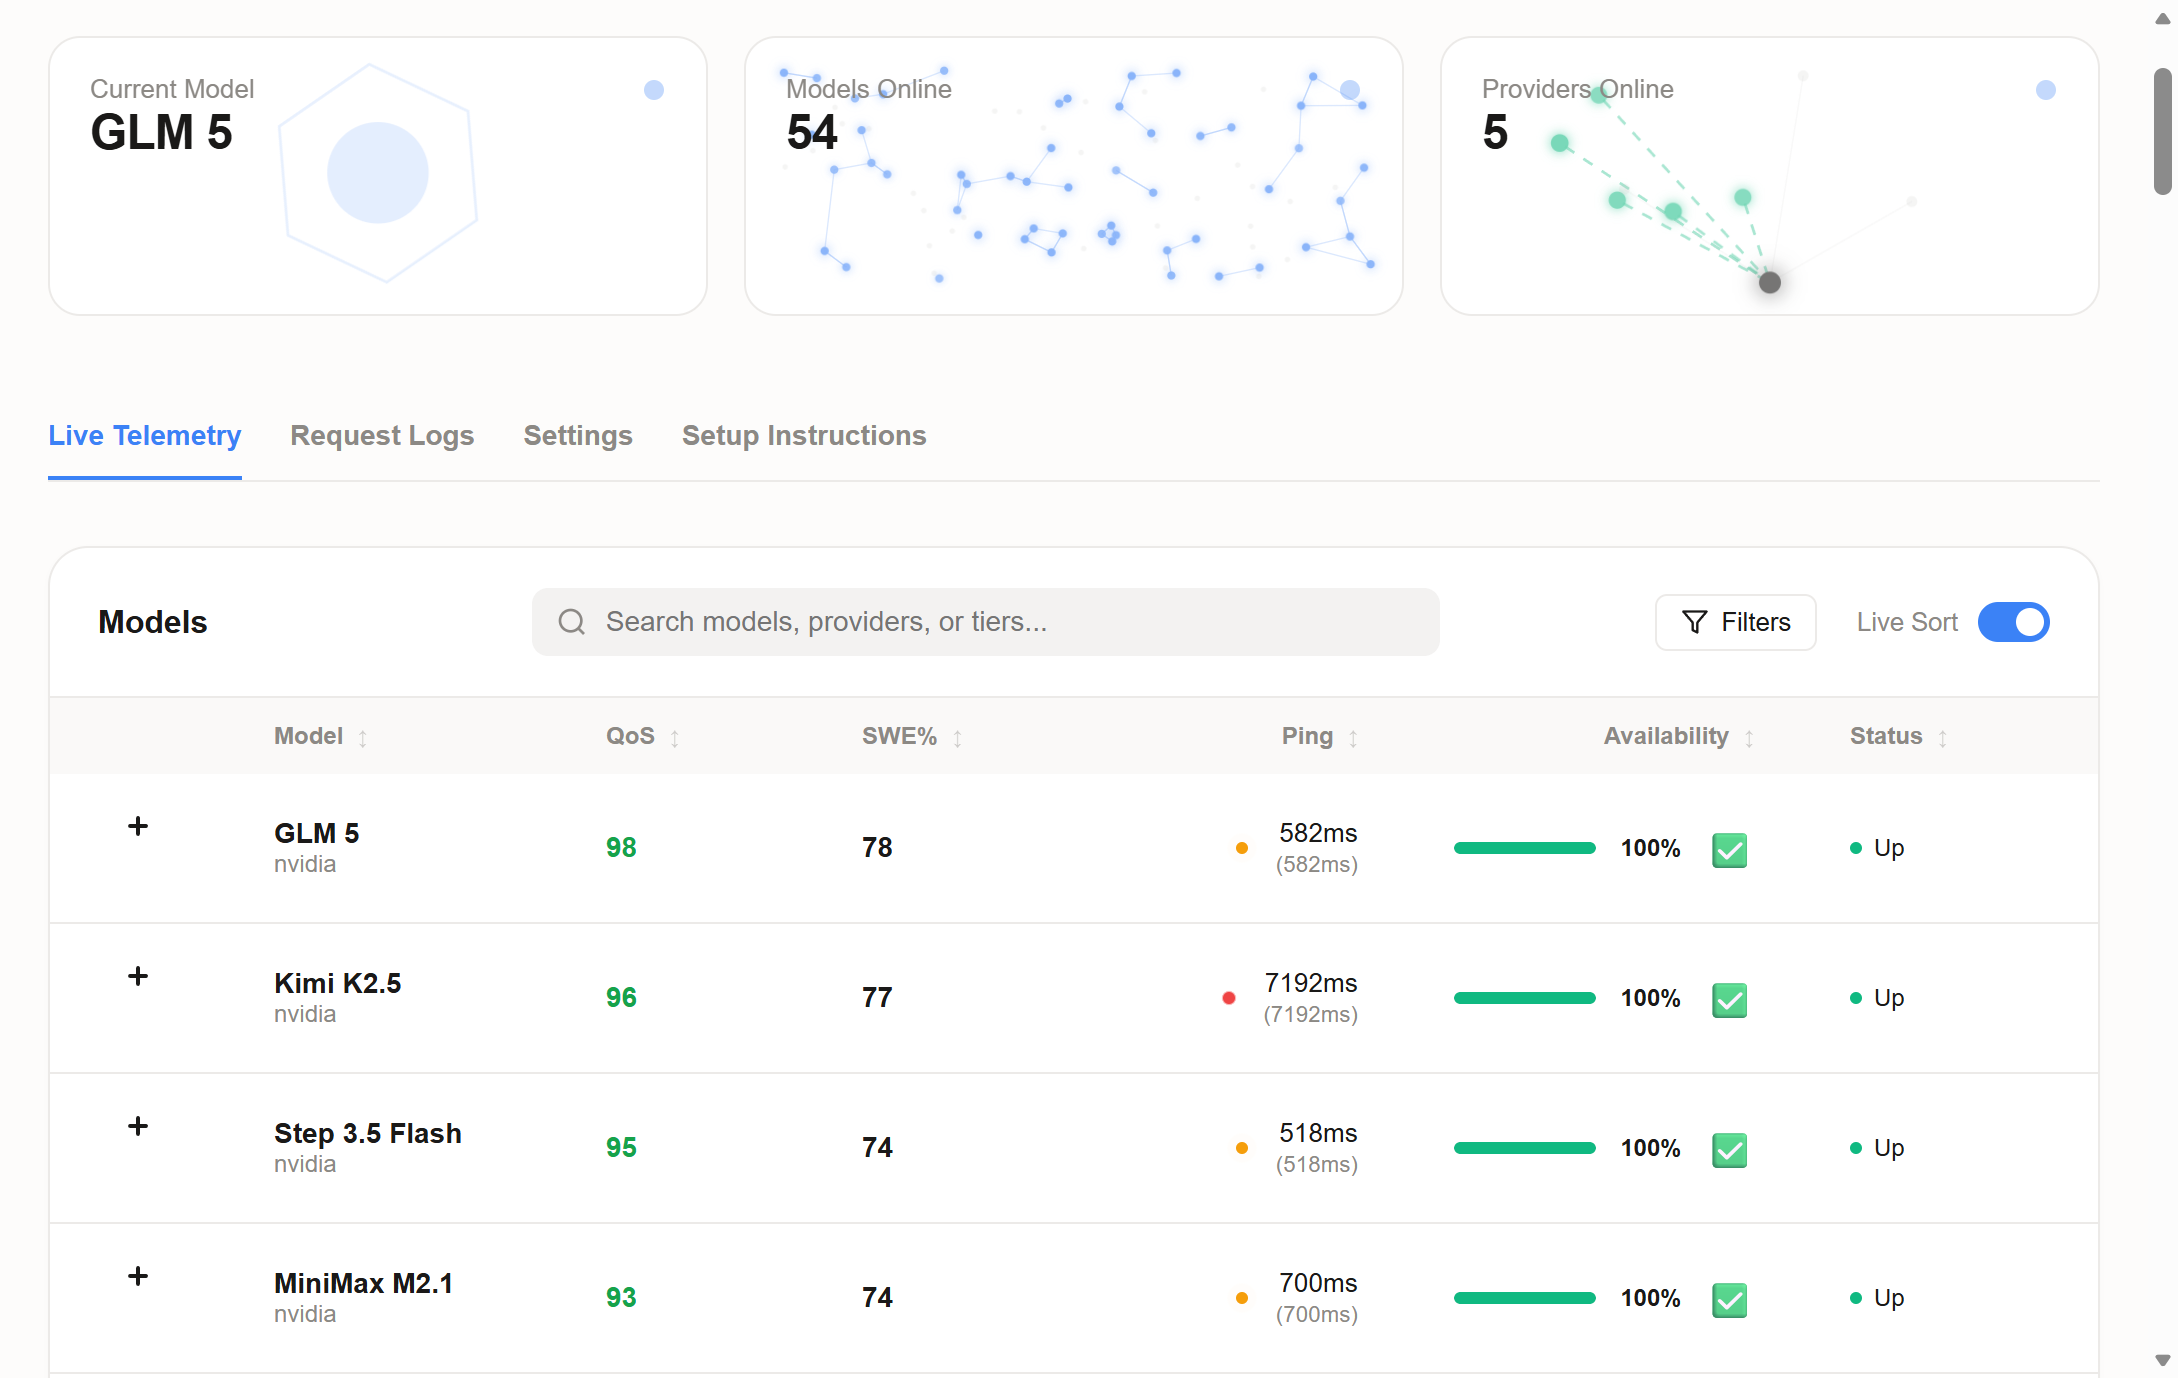The height and width of the screenshot is (1378, 2178).
Task: Click the availability check for Step 3.5 Flash
Action: tap(1729, 1150)
